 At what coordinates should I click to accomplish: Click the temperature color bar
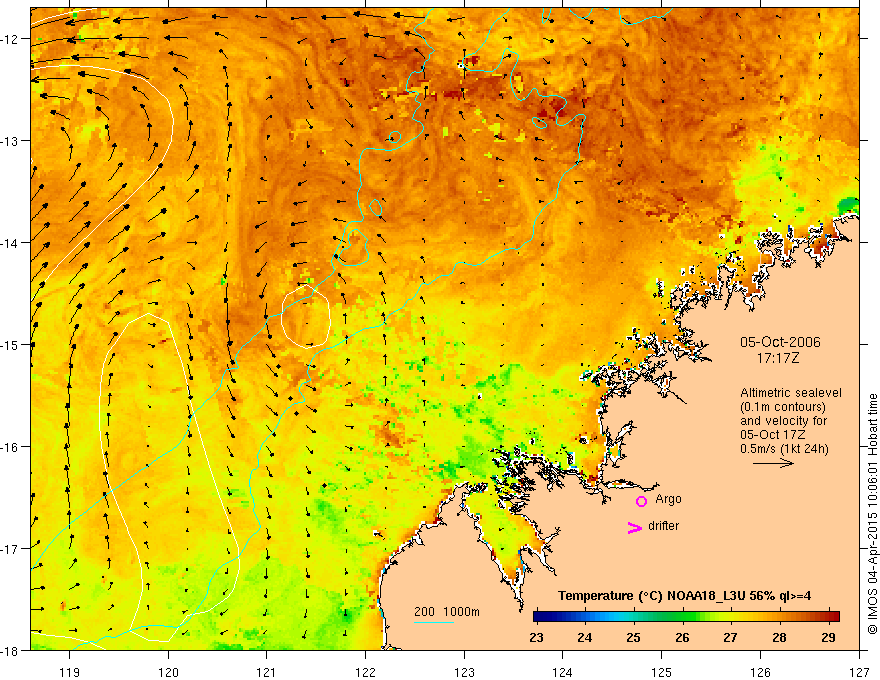(x=686, y=617)
